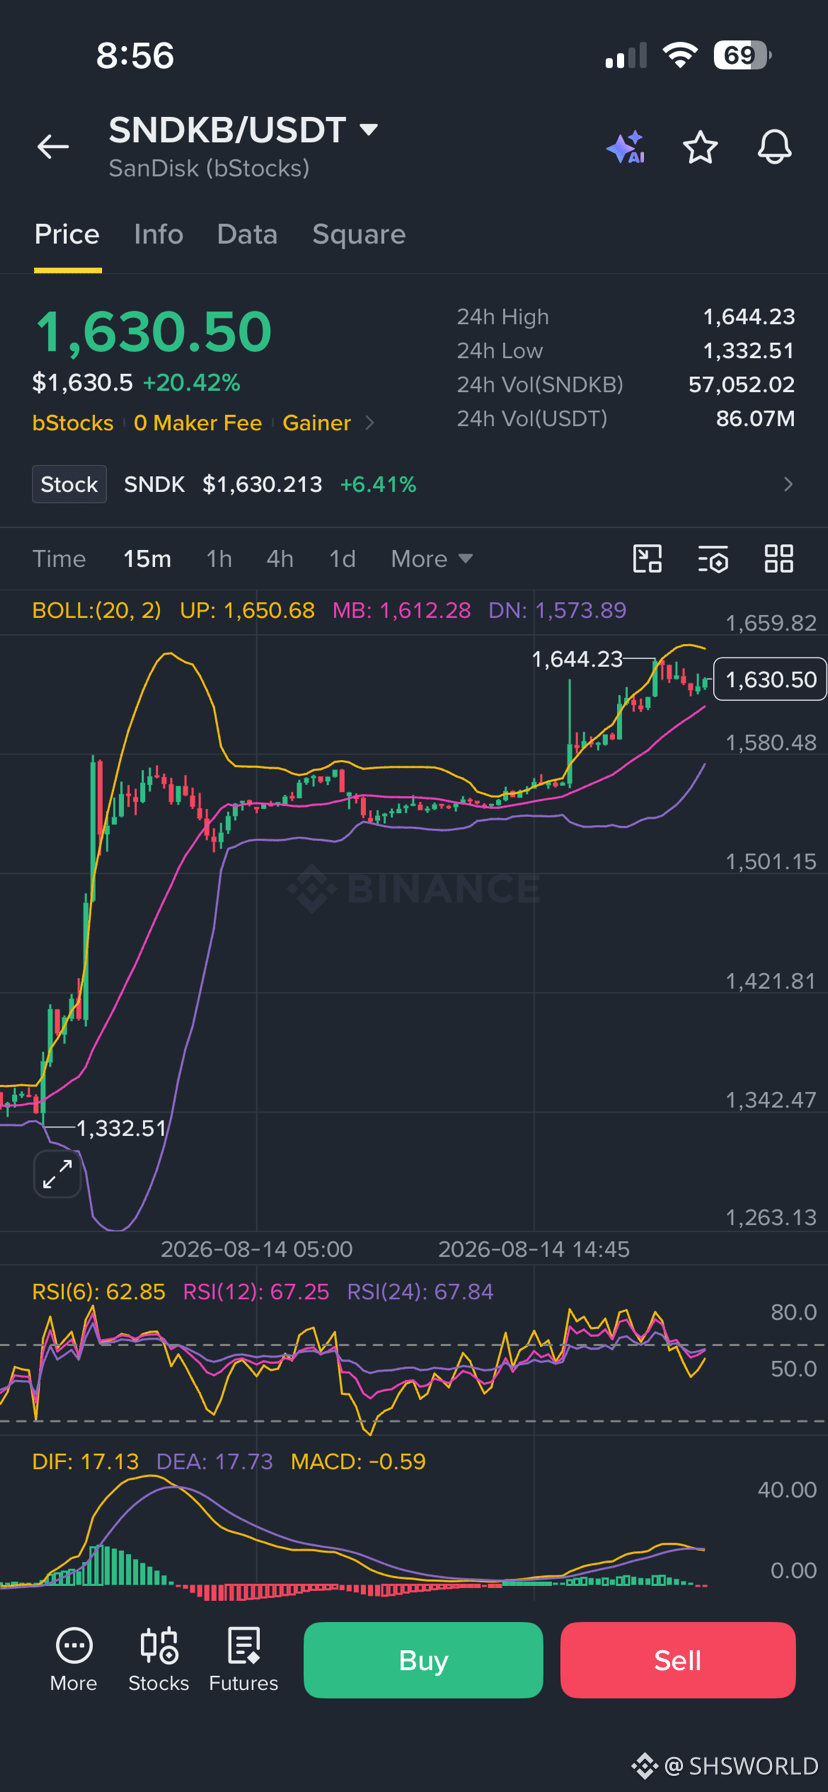The width and height of the screenshot is (828, 1792).
Task: Tap the green Buy button
Action: [423, 1660]
